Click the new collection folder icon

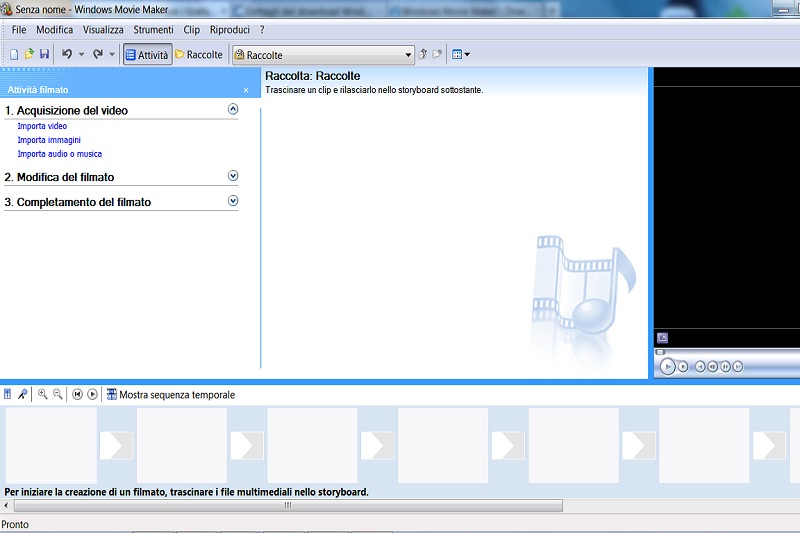(437, 54)
